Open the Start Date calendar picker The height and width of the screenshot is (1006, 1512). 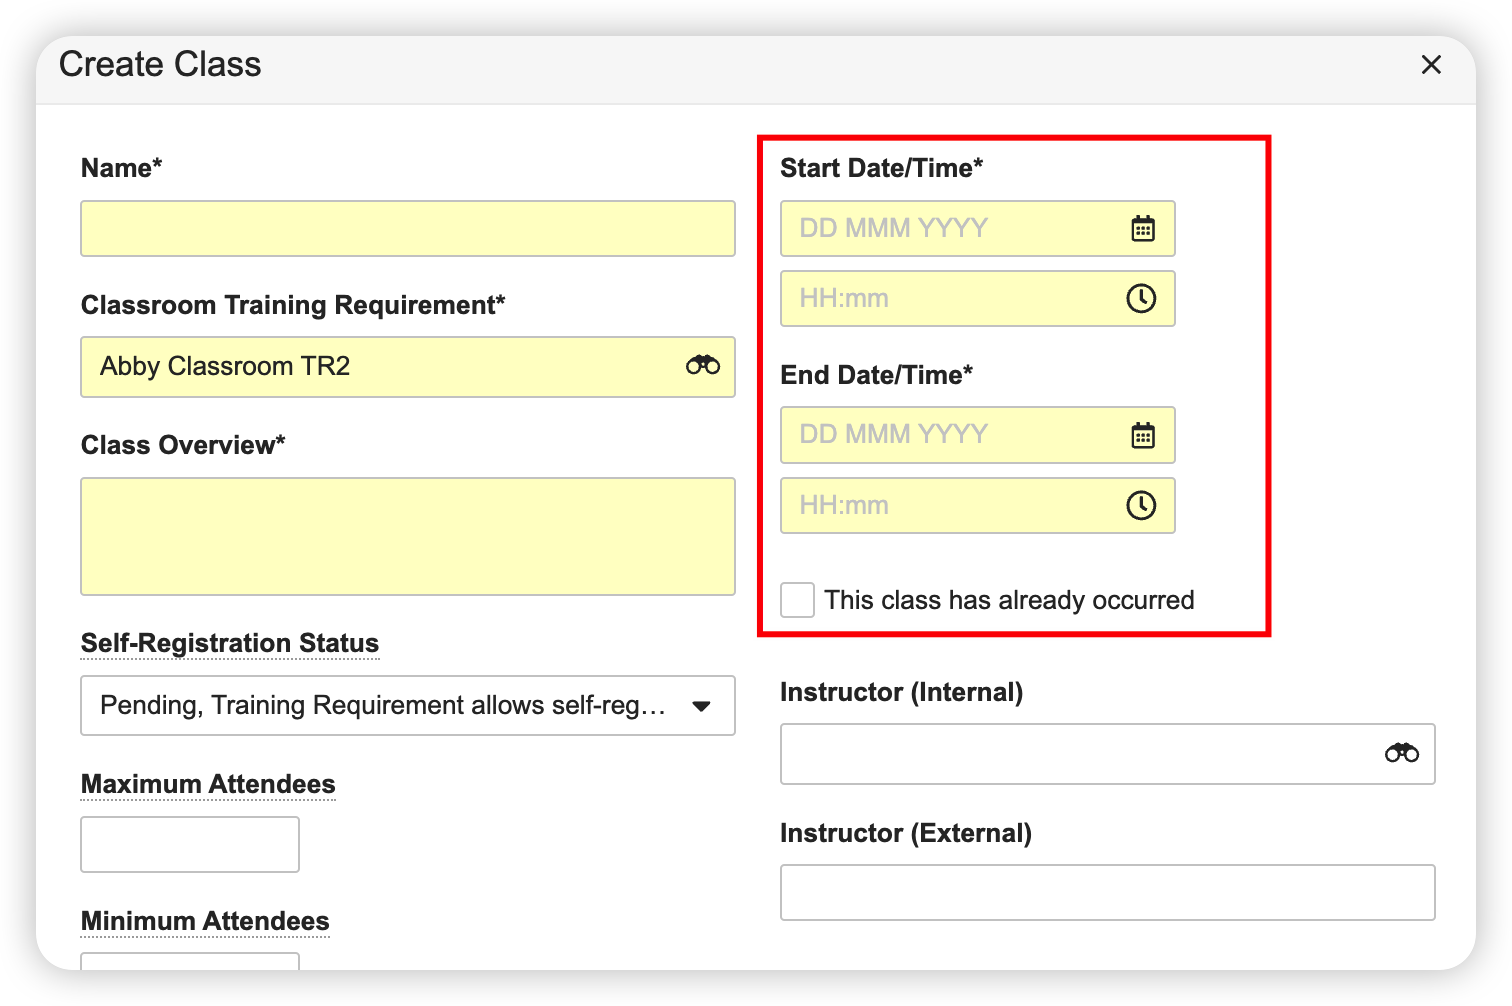tap(1142, 229)
